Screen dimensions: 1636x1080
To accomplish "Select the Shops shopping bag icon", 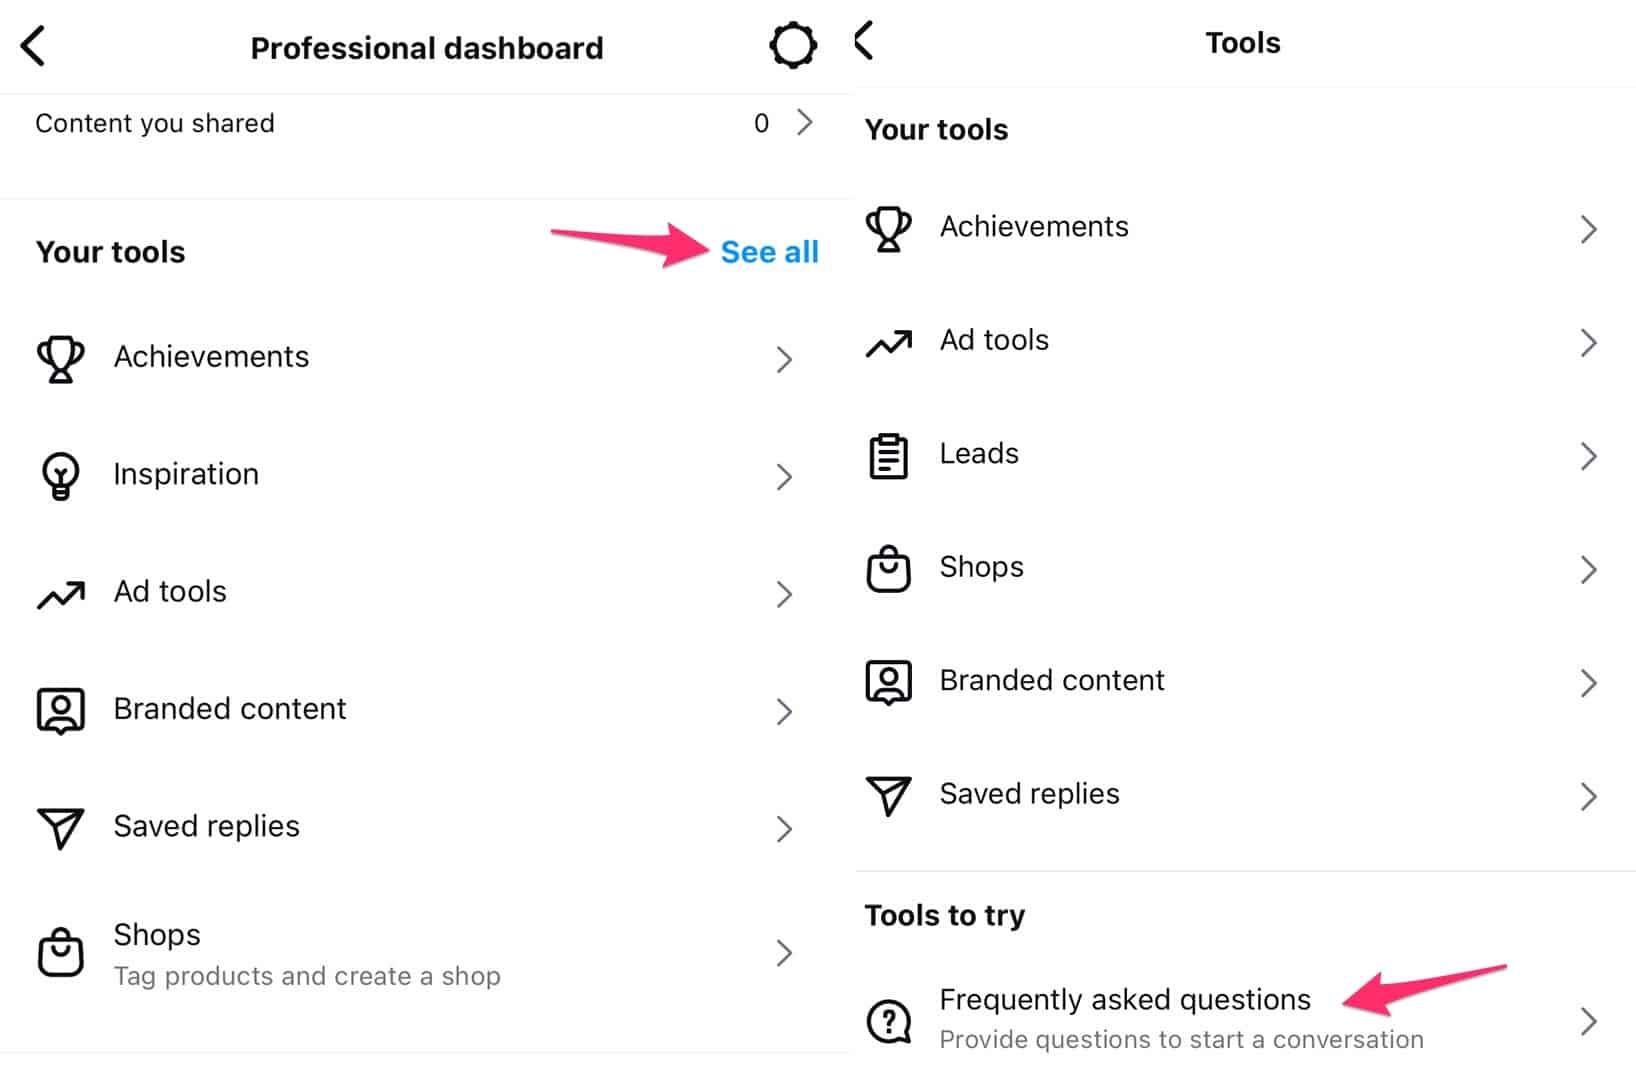I will pos(60,952).
